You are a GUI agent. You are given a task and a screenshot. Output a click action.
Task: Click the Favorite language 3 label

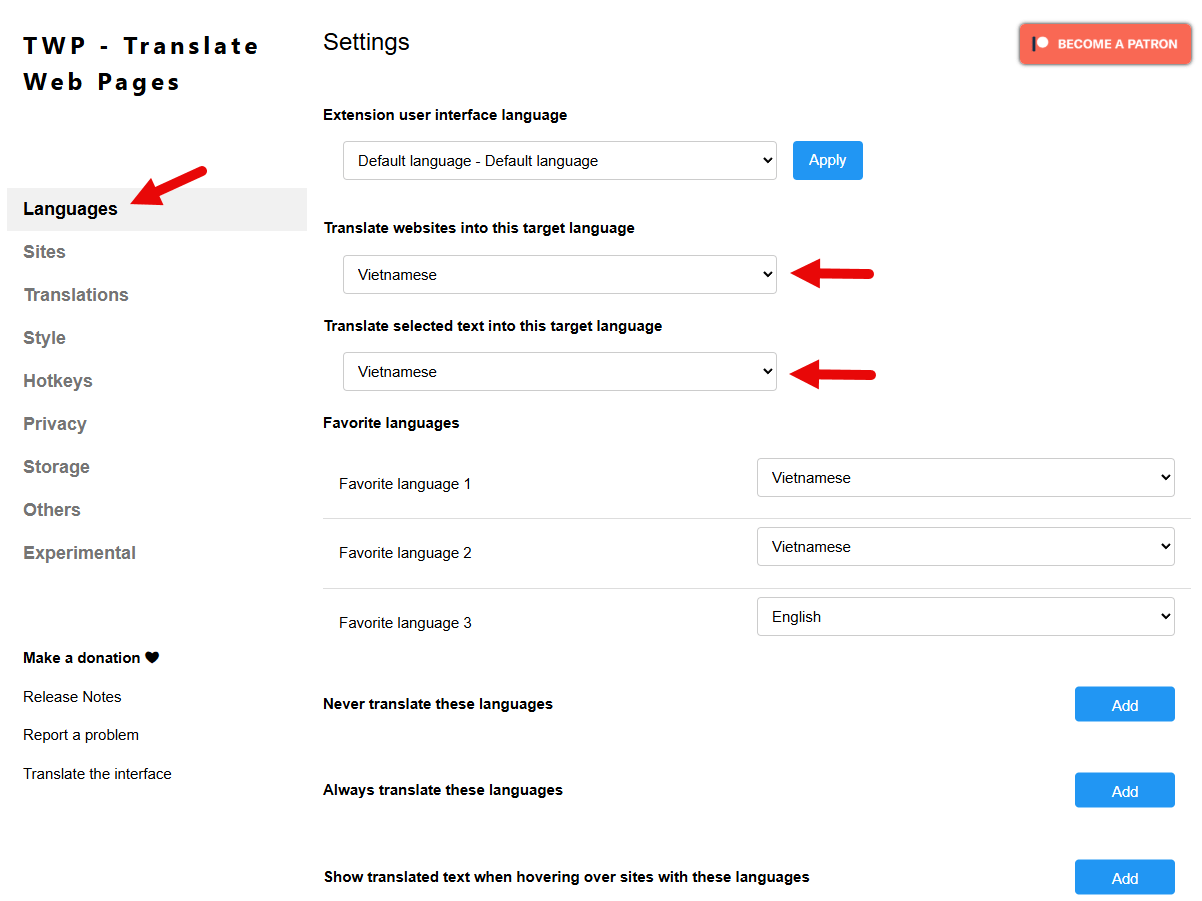[x=405, y=623]
